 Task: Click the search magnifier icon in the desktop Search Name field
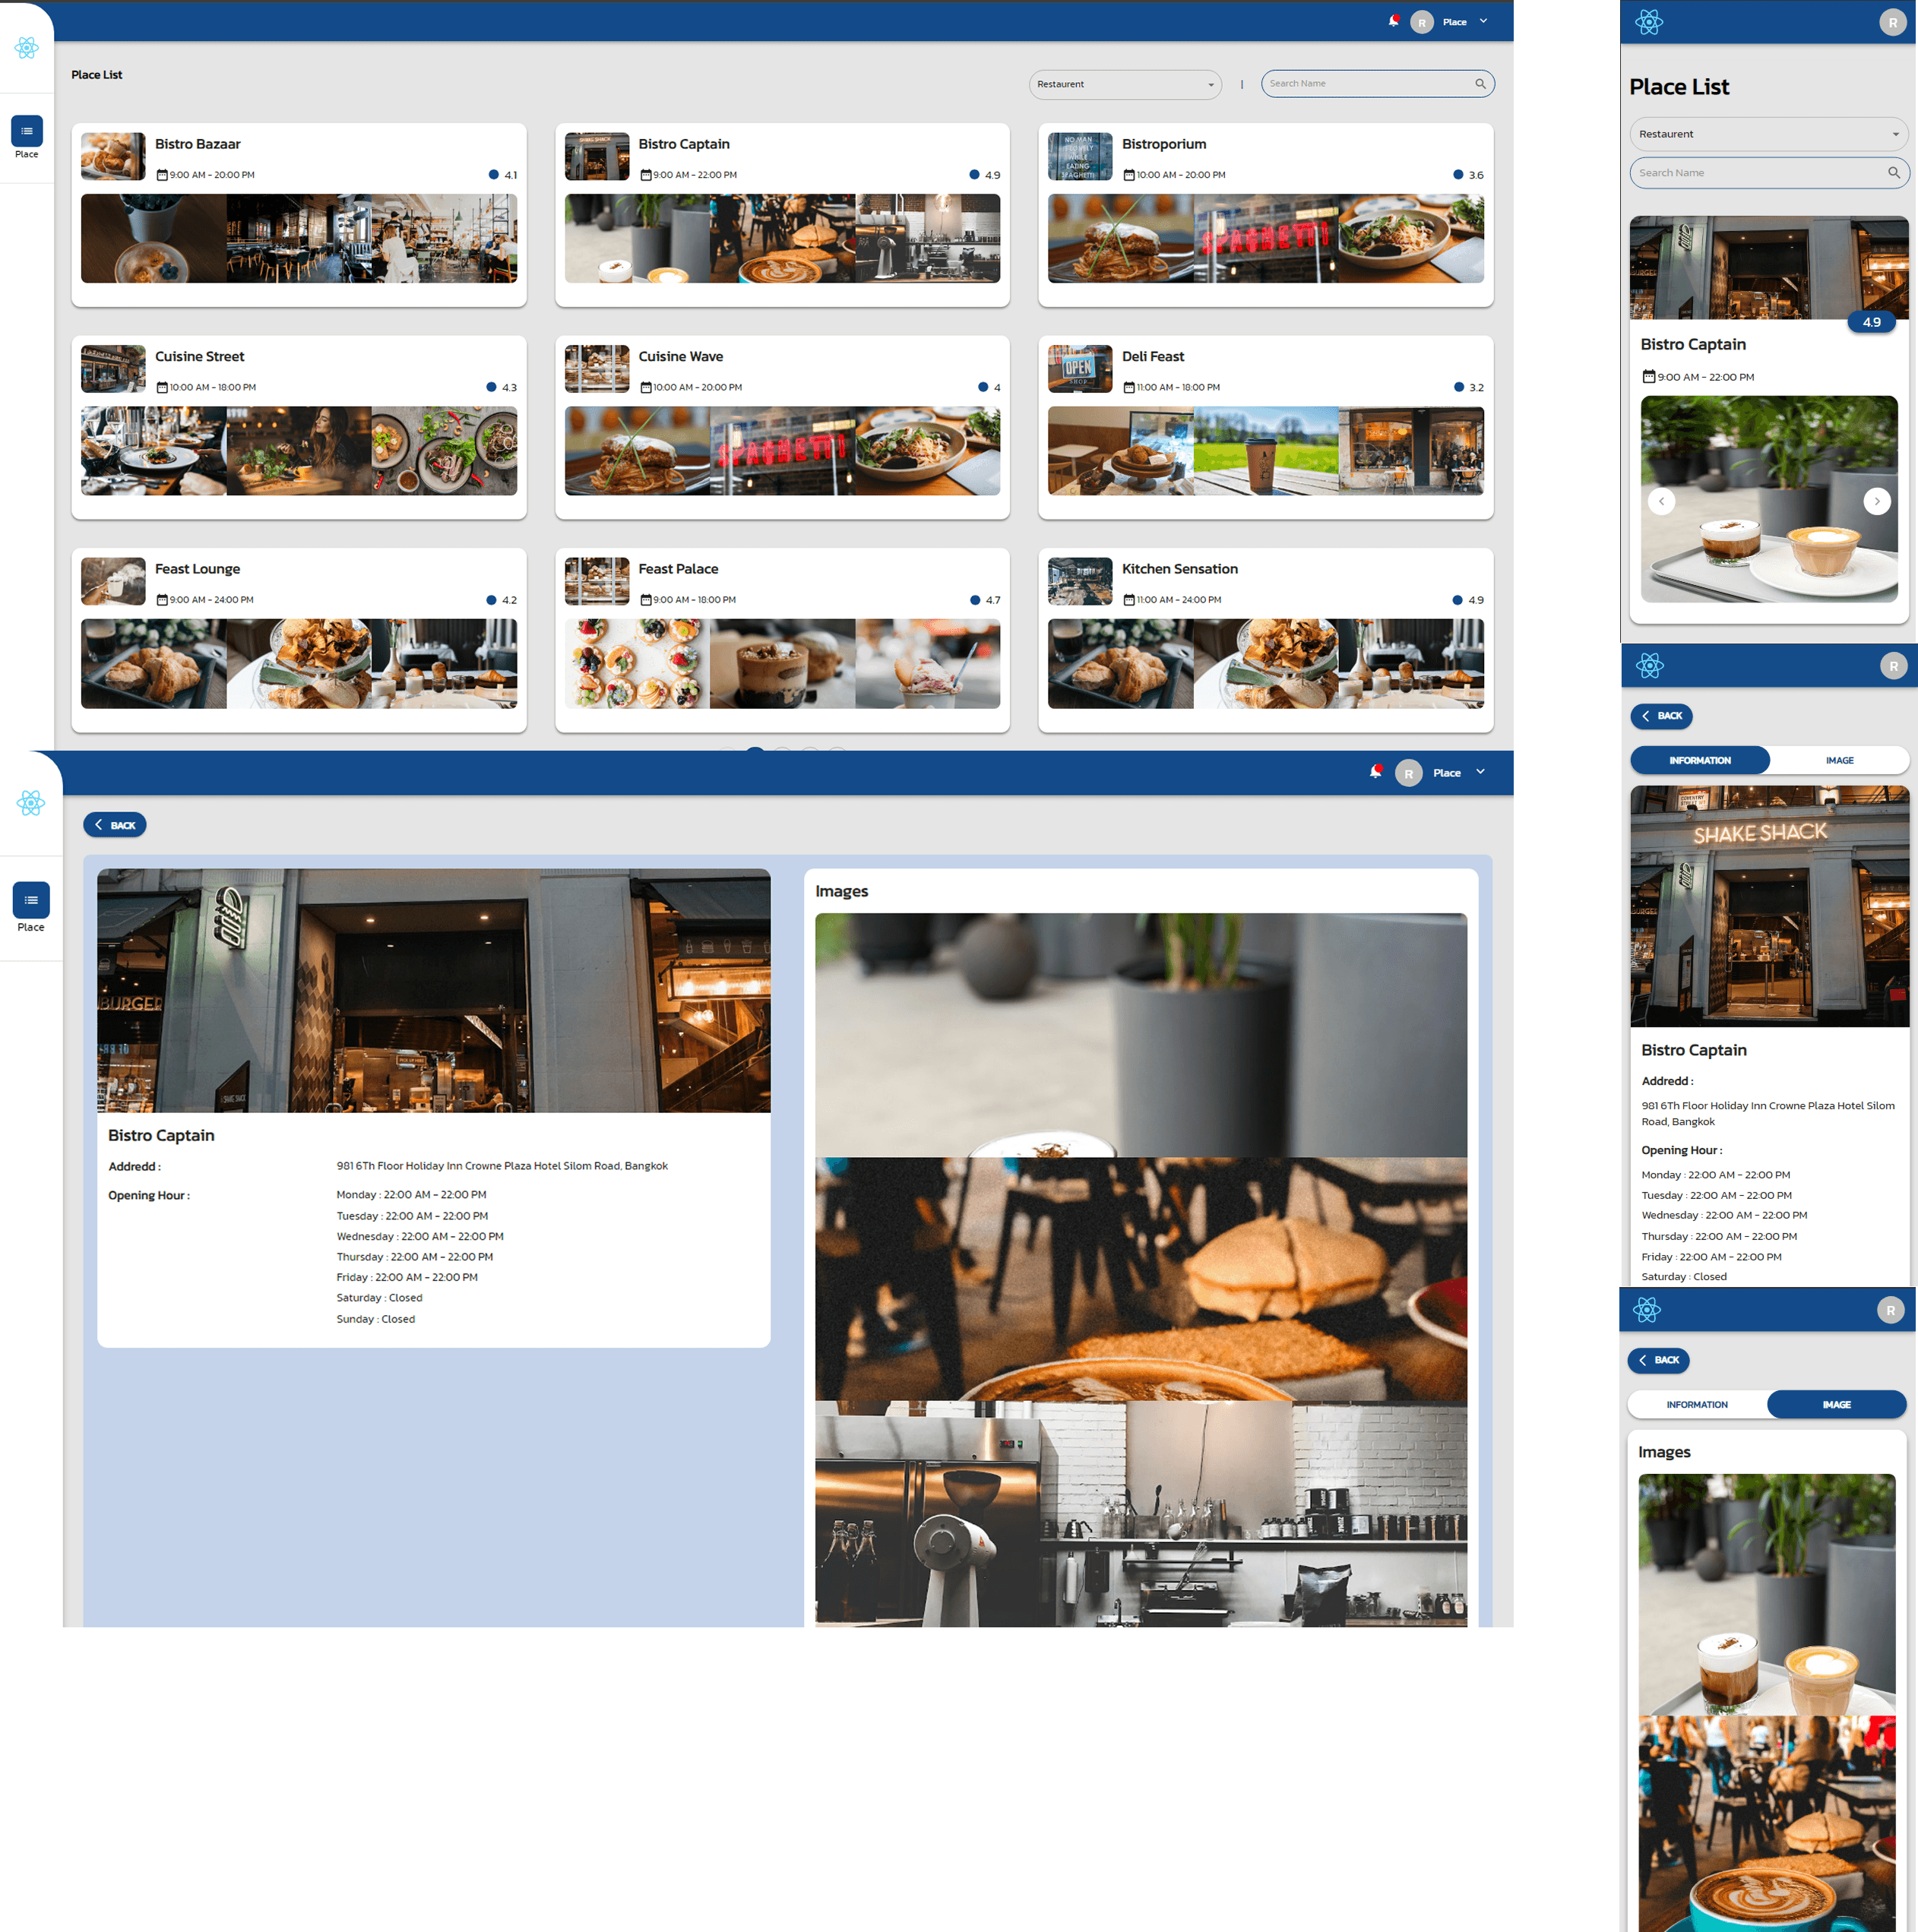point(1480,84)
